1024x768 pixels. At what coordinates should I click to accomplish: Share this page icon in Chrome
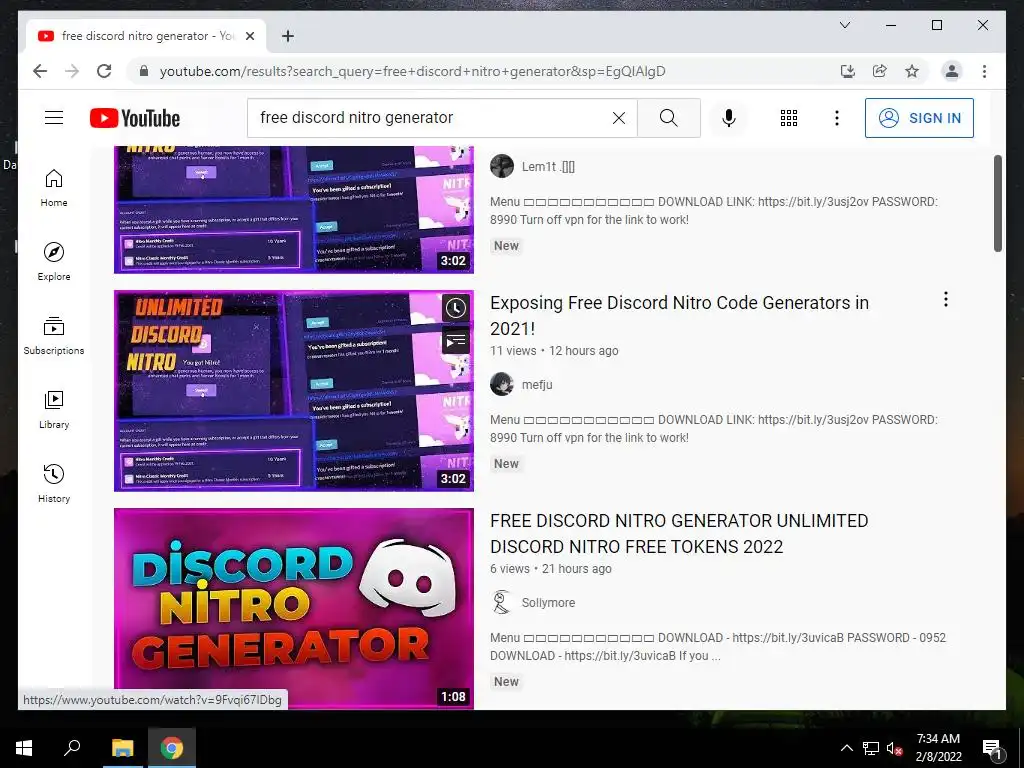point(880,71)
